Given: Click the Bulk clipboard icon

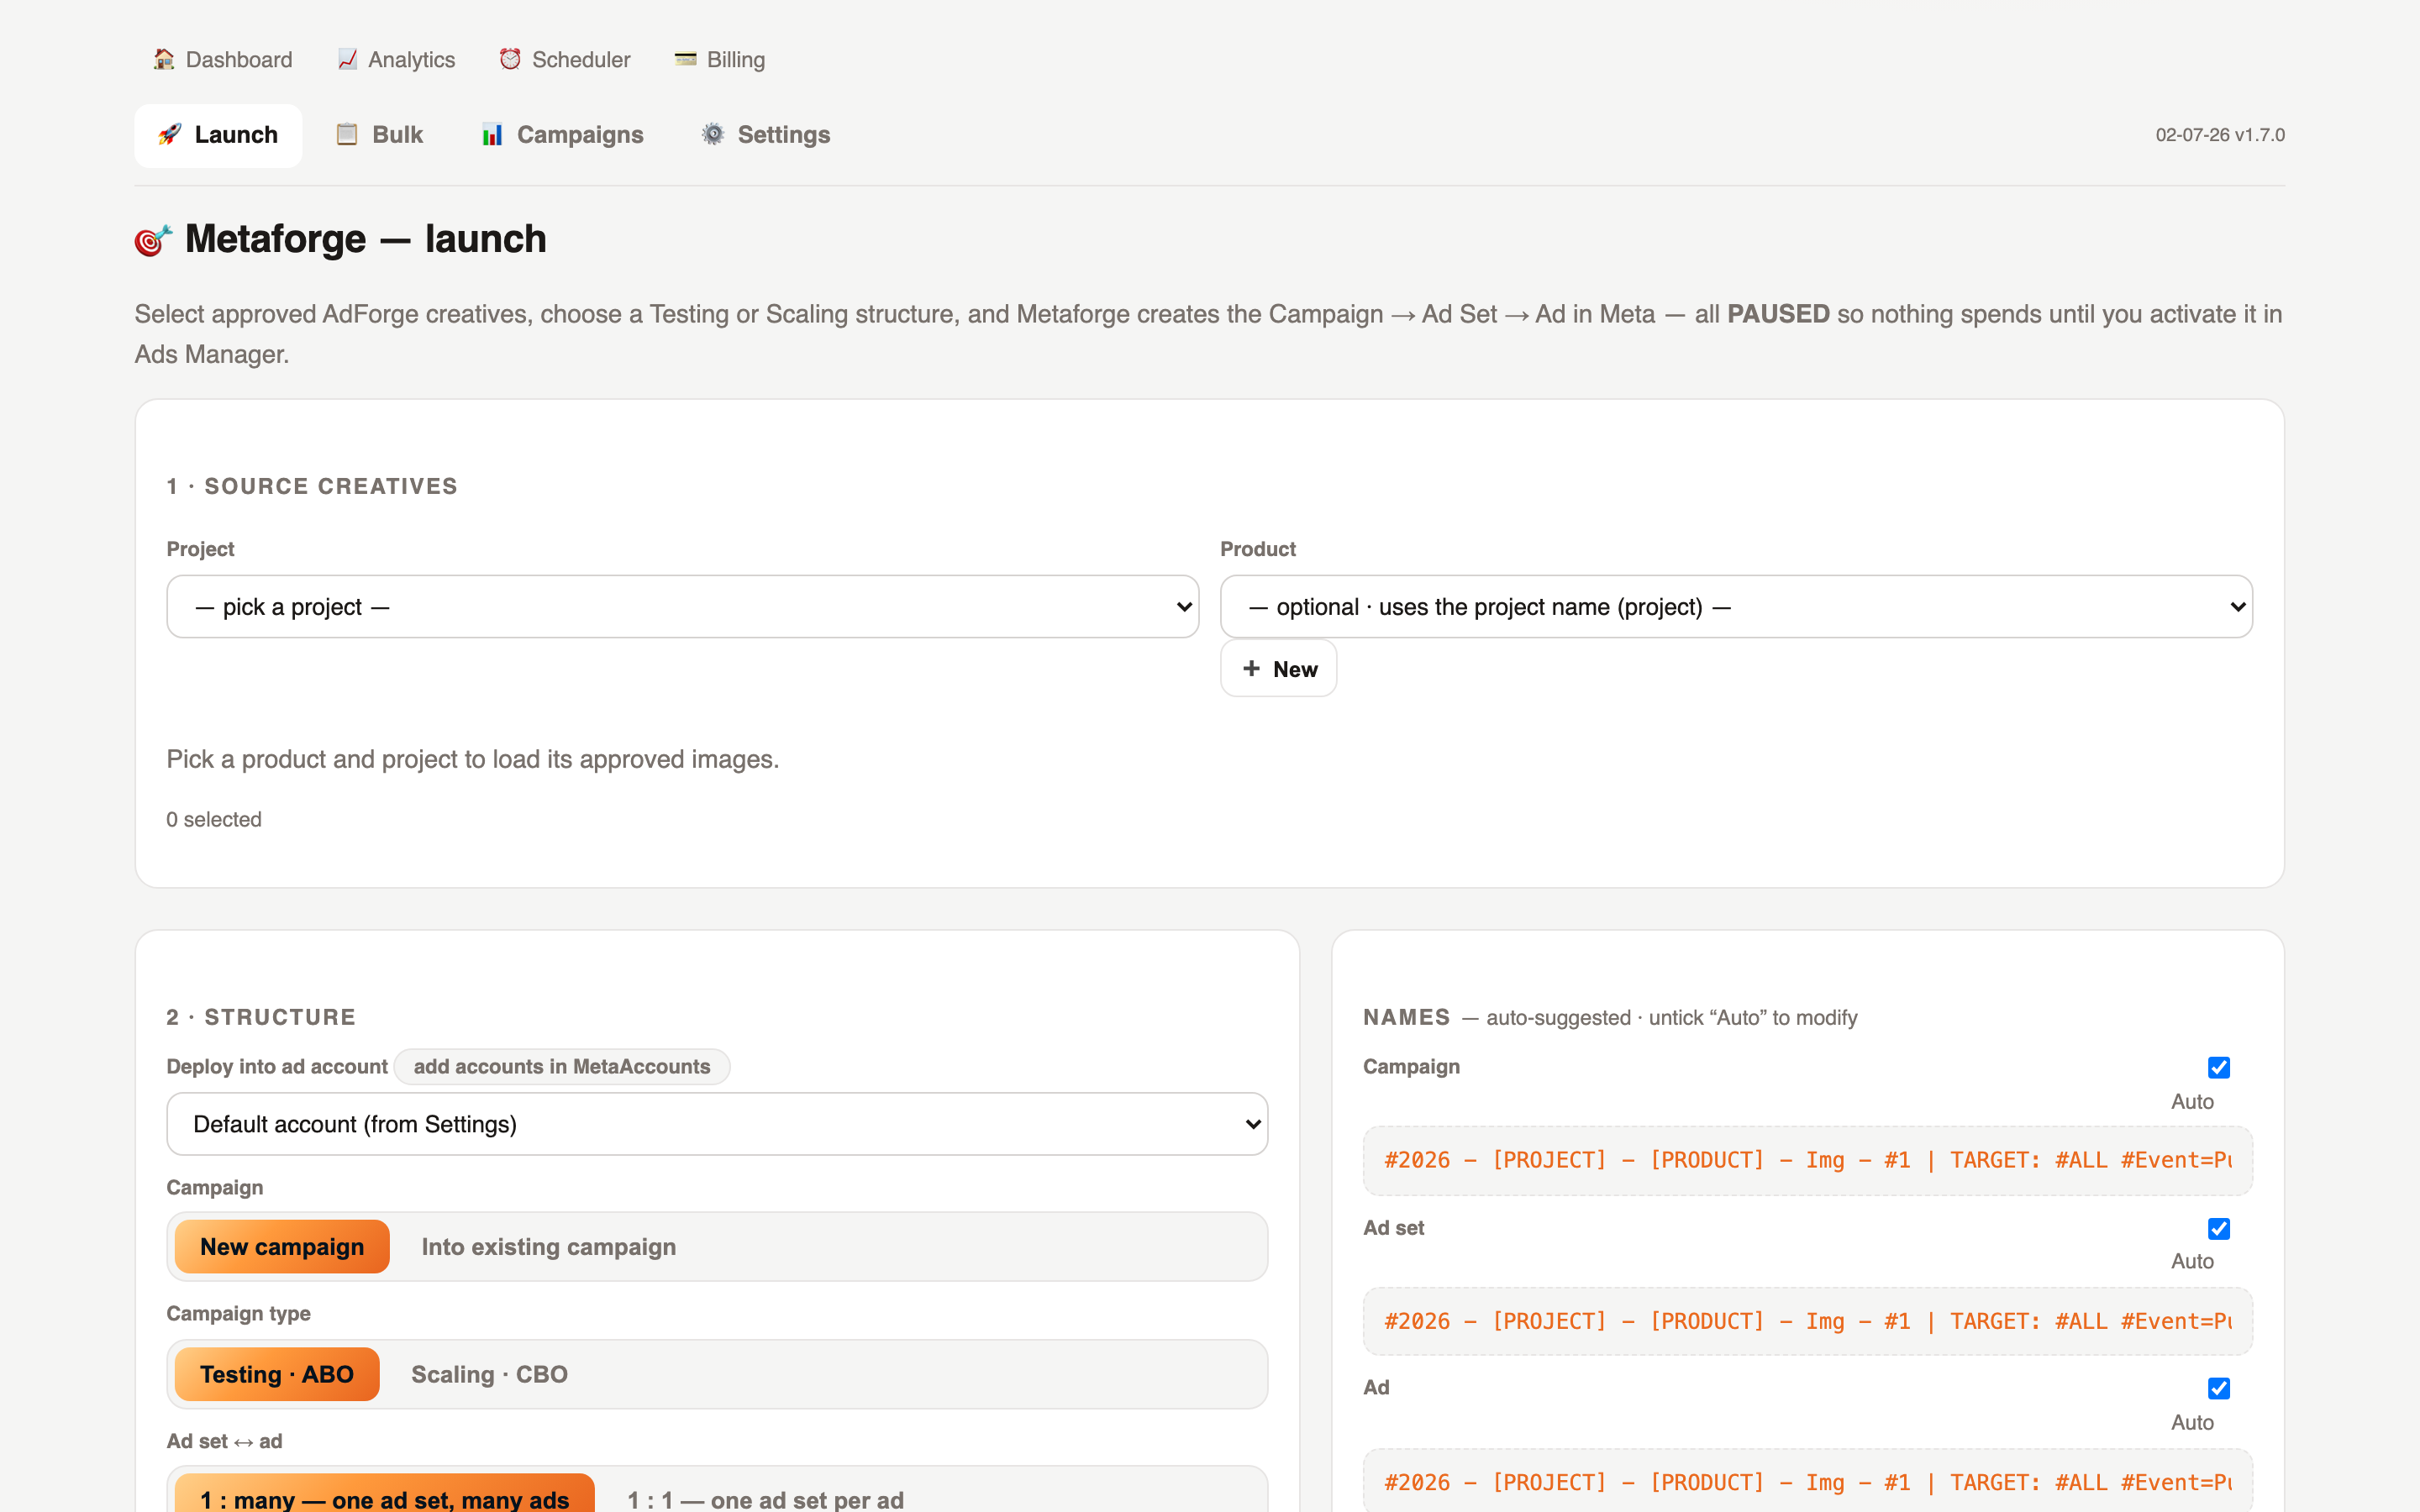Looking at the screenshot, I should pyautogui.click(x=347, y=134).
